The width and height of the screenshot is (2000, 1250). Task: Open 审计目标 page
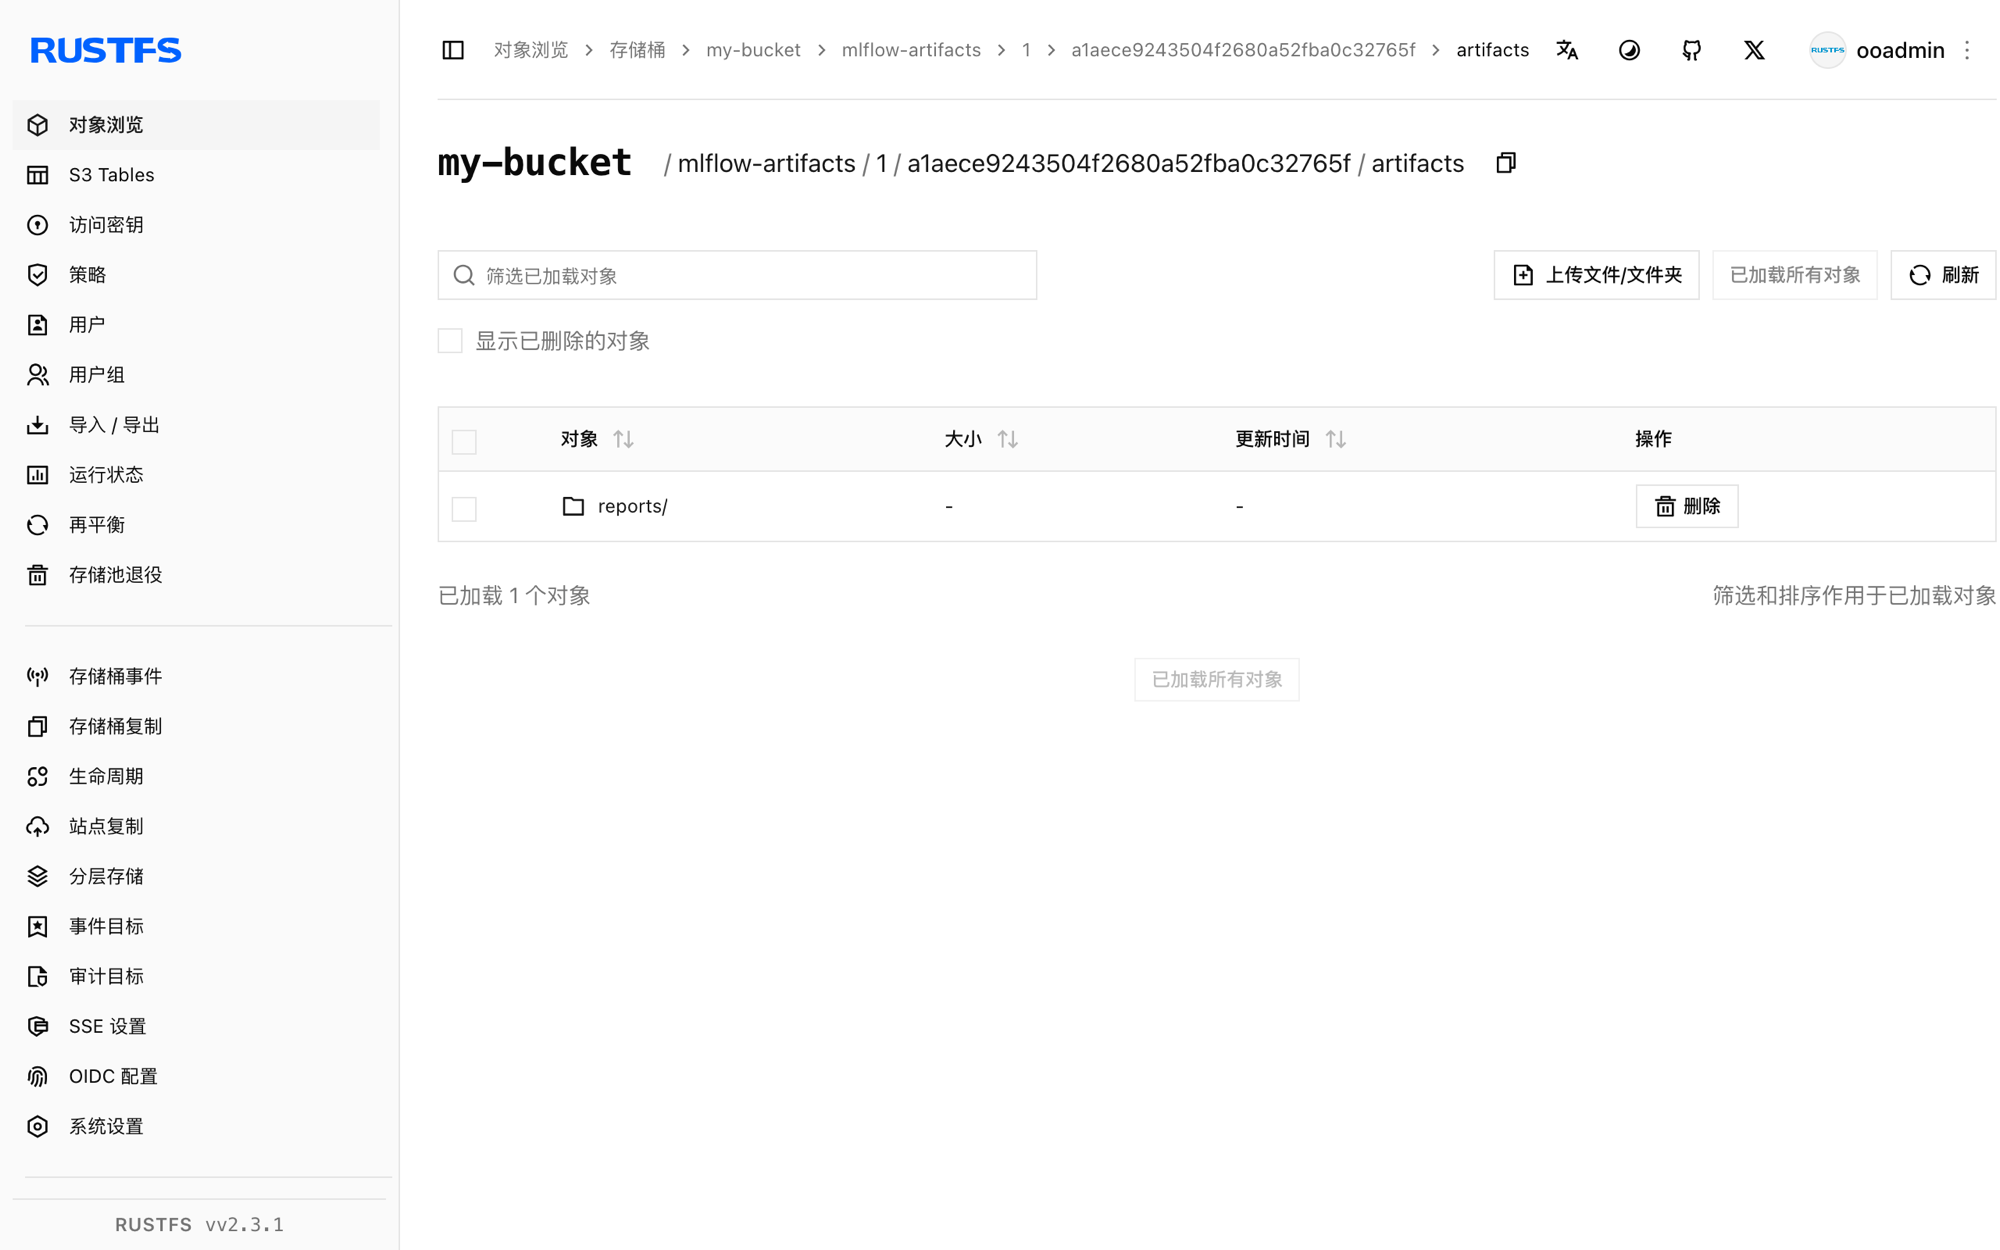pos(196,977)
